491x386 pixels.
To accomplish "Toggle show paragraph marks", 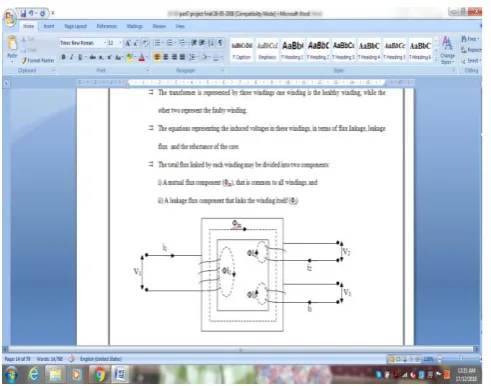I will 220,43.
